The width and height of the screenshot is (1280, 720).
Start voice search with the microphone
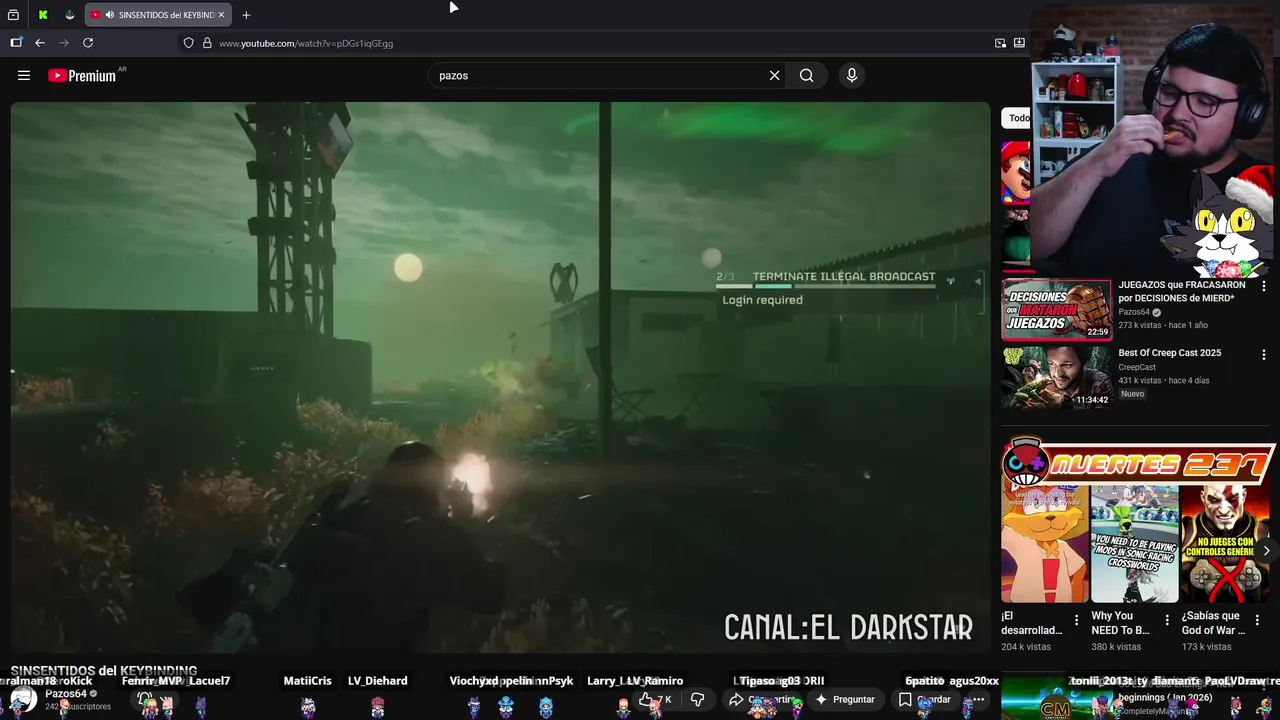[852, 75]
